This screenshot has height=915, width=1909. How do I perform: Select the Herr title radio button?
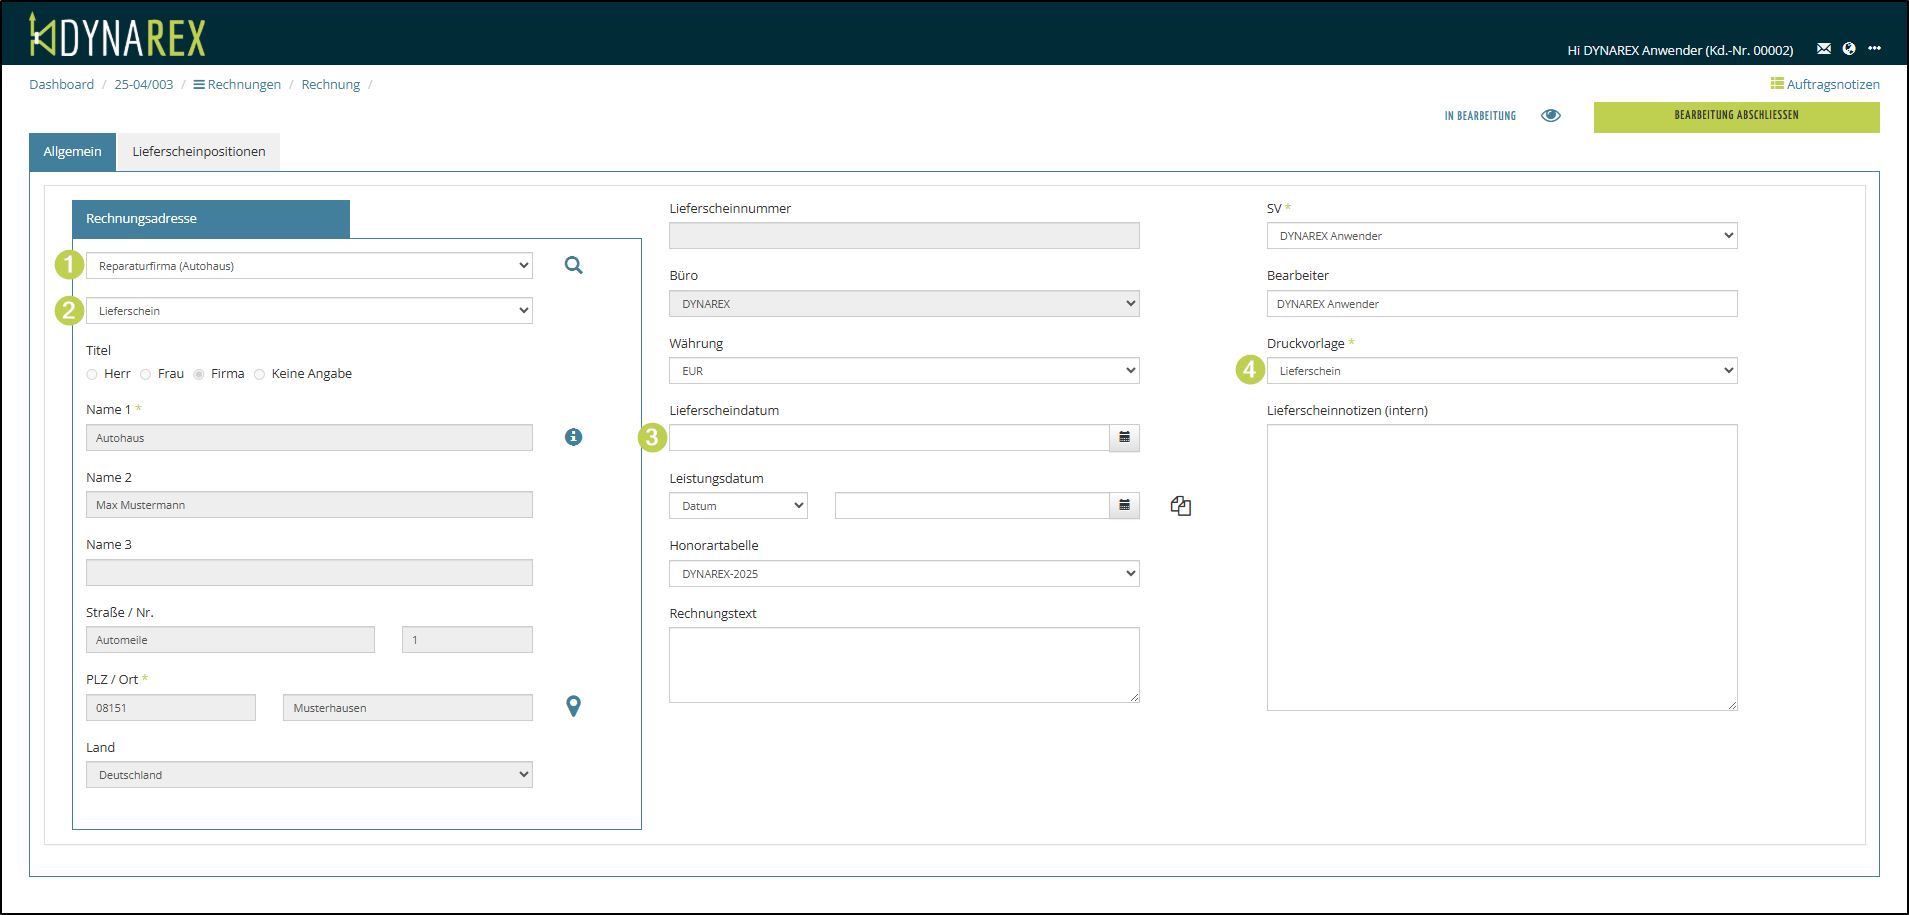click(92, 374)
